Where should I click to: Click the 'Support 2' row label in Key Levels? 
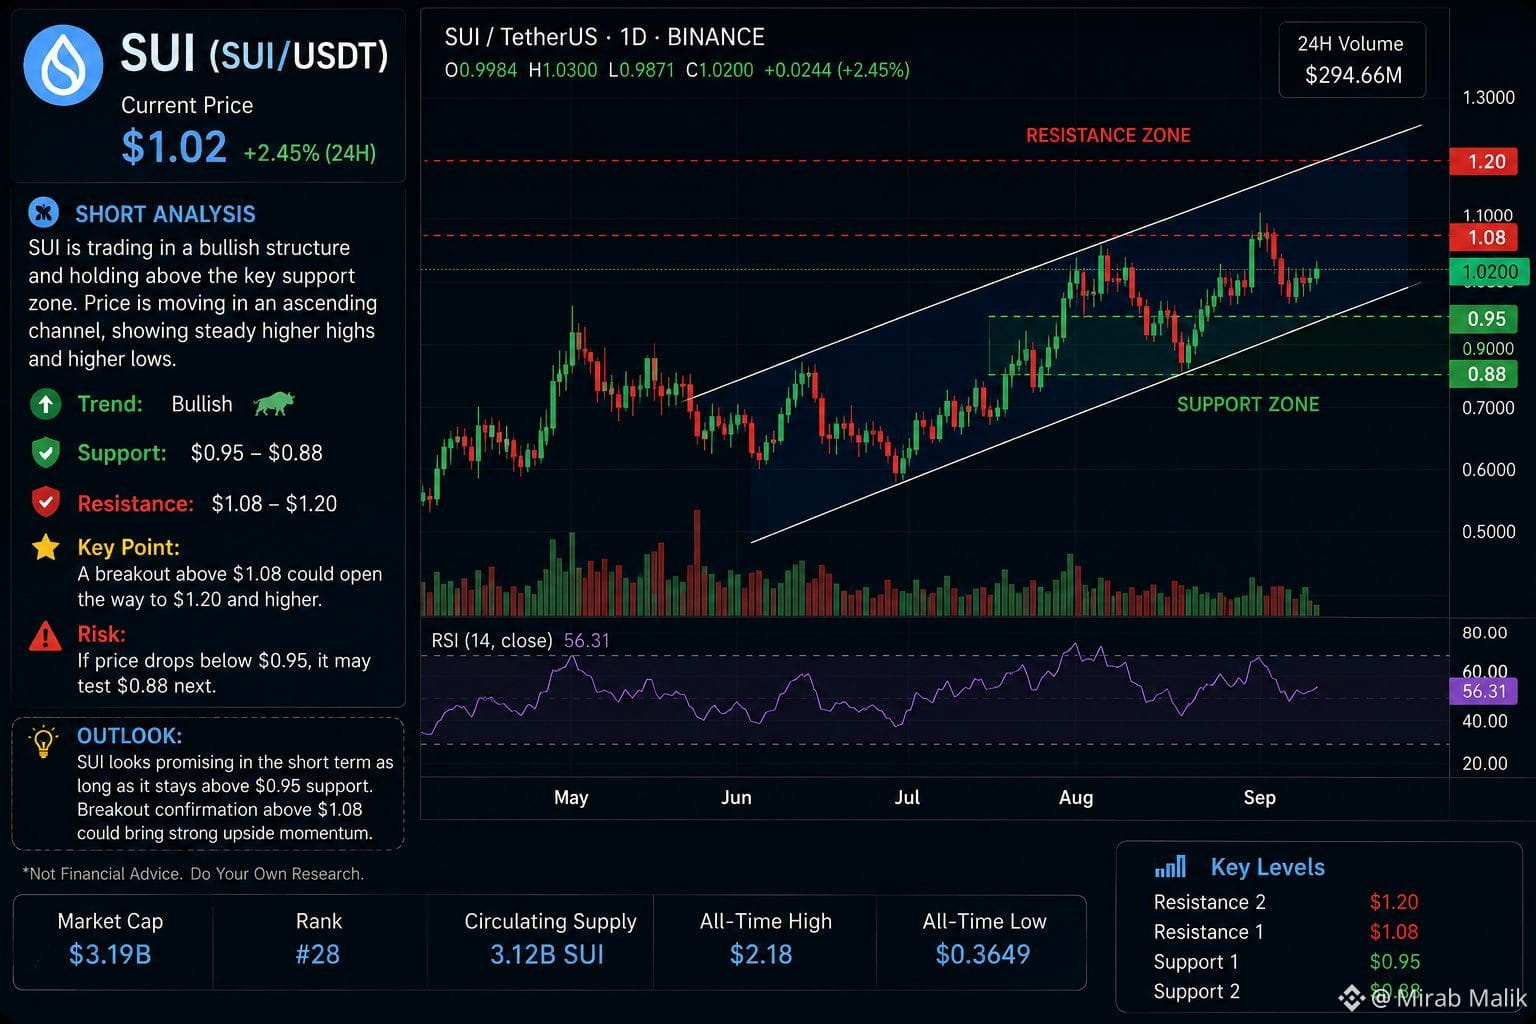click(1196, 992)
